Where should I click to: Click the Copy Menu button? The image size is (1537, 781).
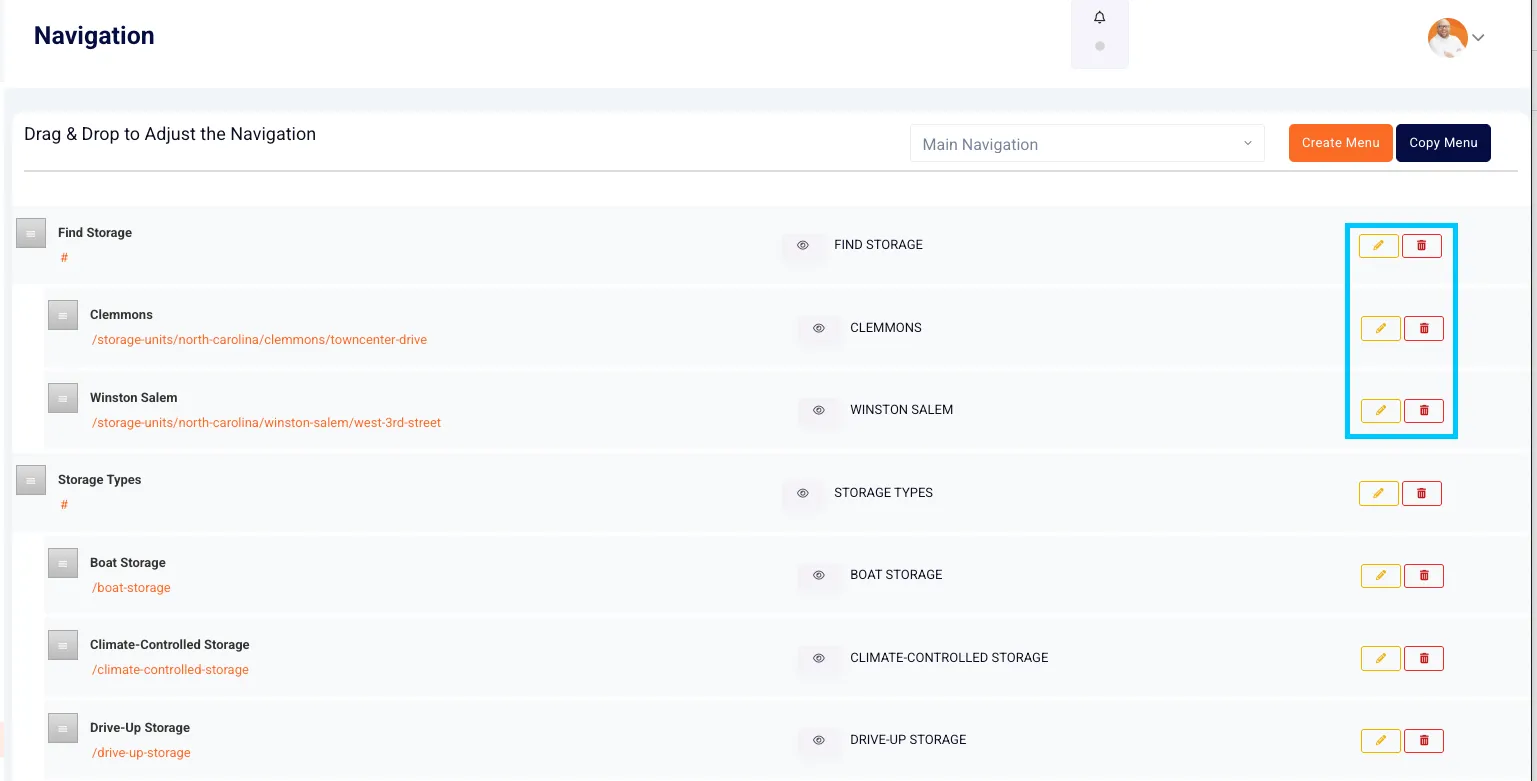pos(1443,143)
